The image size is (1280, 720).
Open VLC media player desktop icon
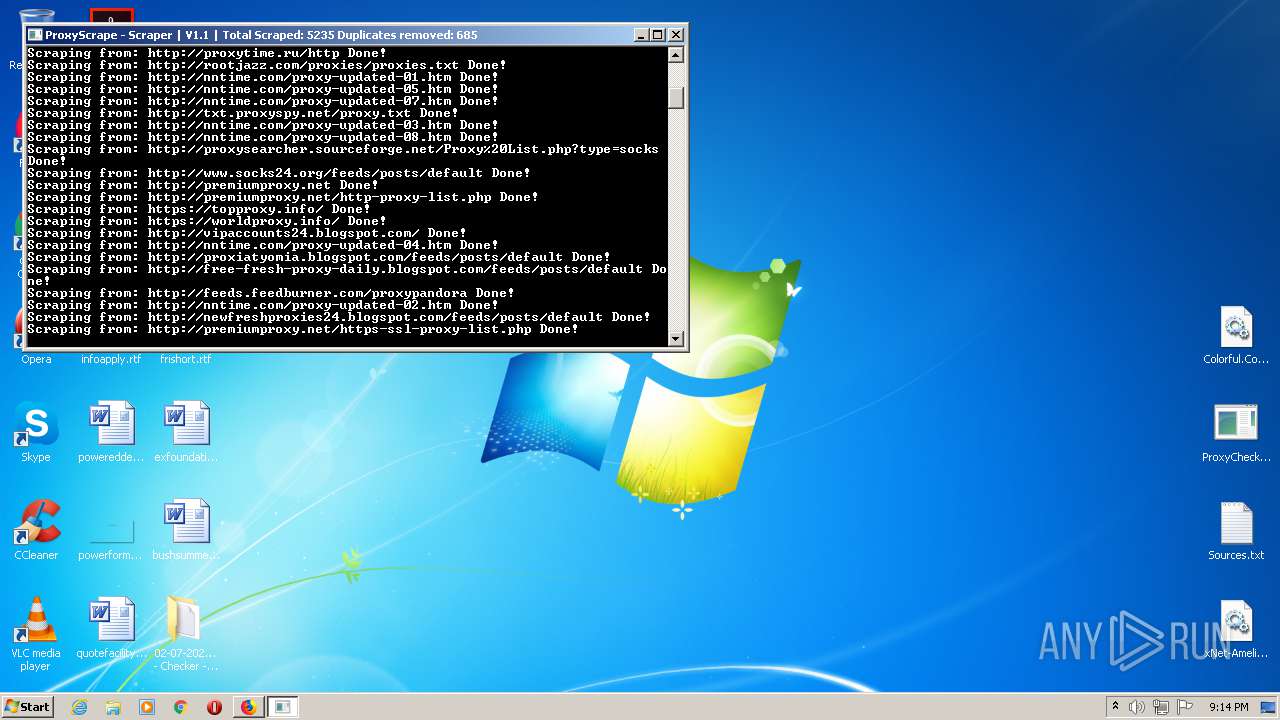tap(36, 634)
